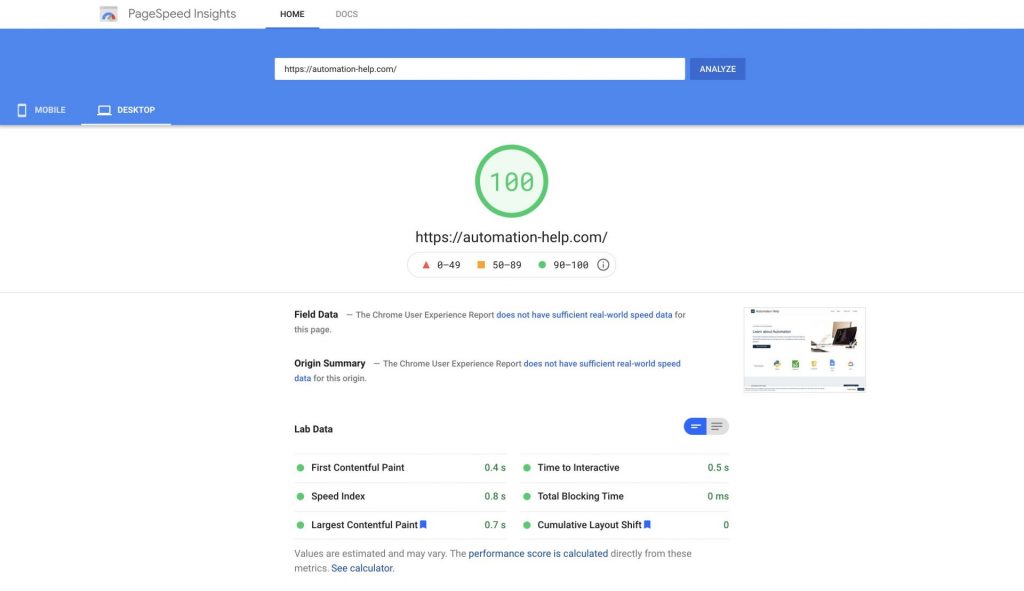Select the HOME tab
Screen dimensions: 1024x591
(x=292, y=14)
